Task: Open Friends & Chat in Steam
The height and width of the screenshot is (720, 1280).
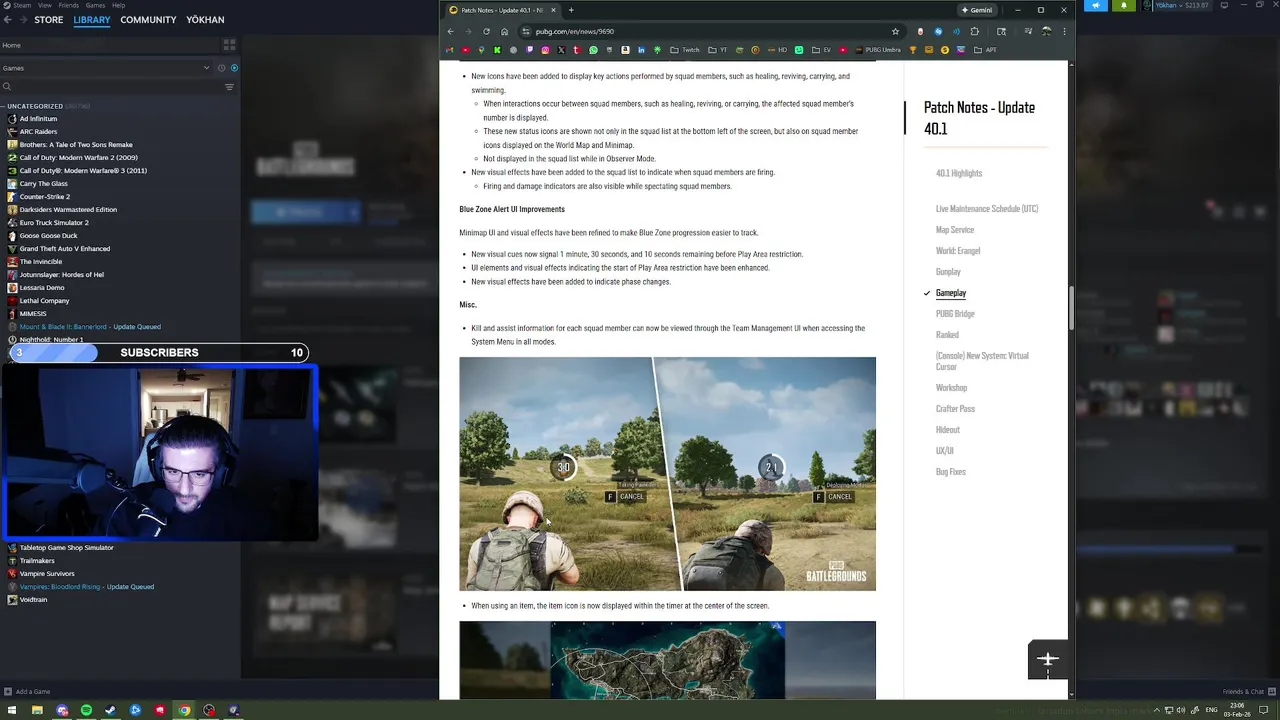Action: pos(1248,691)
